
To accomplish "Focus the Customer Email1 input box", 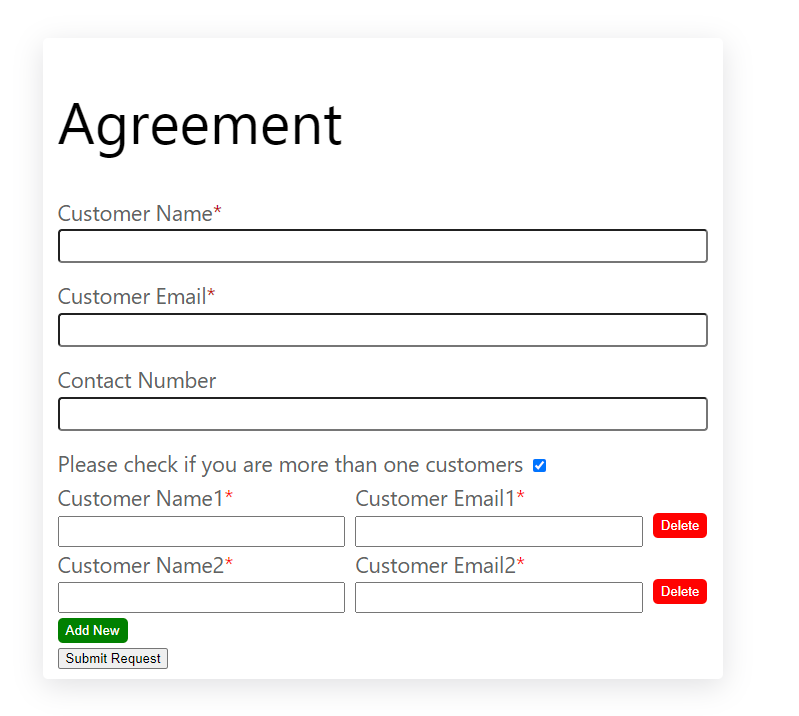I will point(498,531).
